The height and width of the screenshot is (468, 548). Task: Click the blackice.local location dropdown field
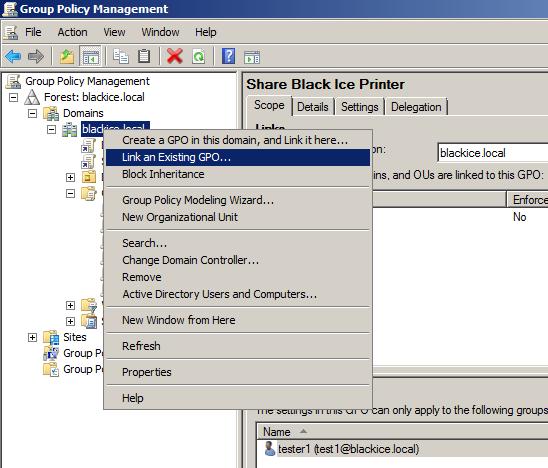click(x=493, y=153)
